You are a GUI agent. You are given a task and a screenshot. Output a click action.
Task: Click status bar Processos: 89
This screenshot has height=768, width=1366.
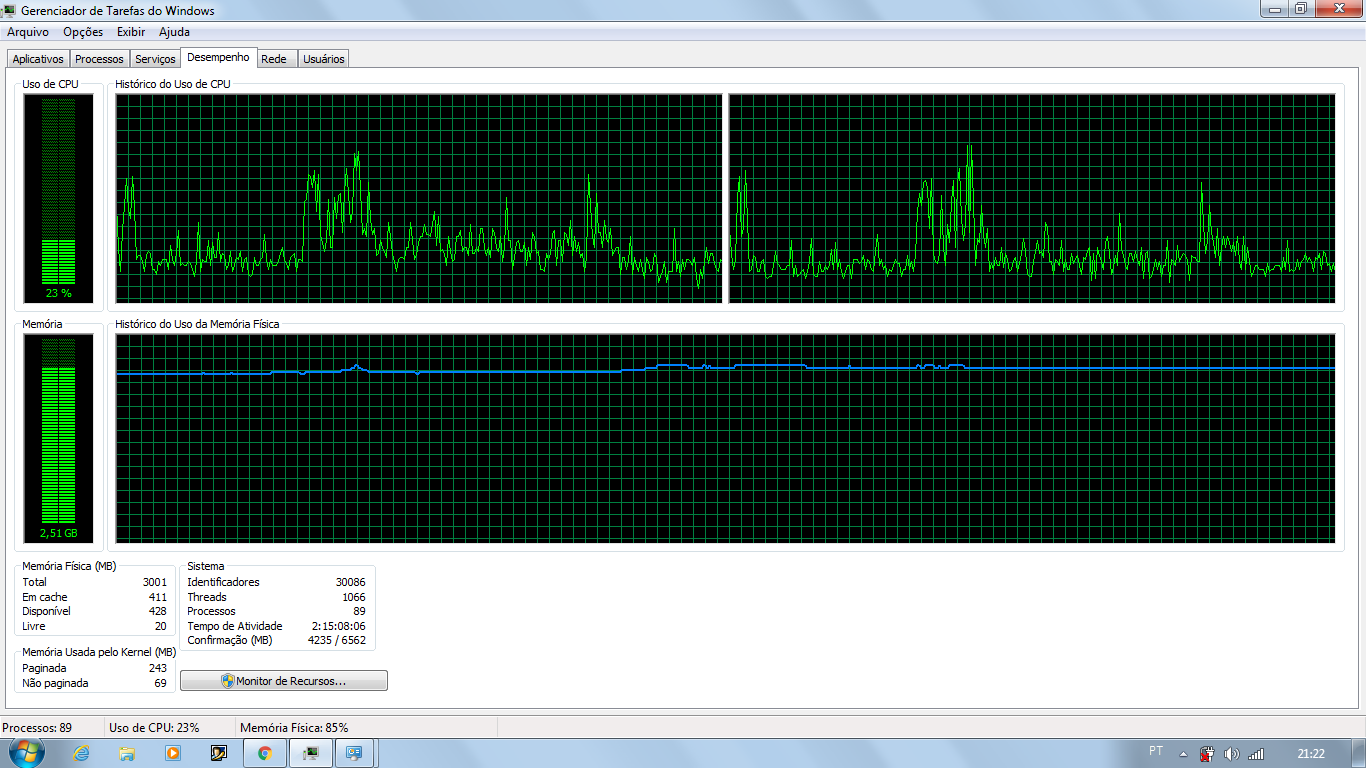38,728
